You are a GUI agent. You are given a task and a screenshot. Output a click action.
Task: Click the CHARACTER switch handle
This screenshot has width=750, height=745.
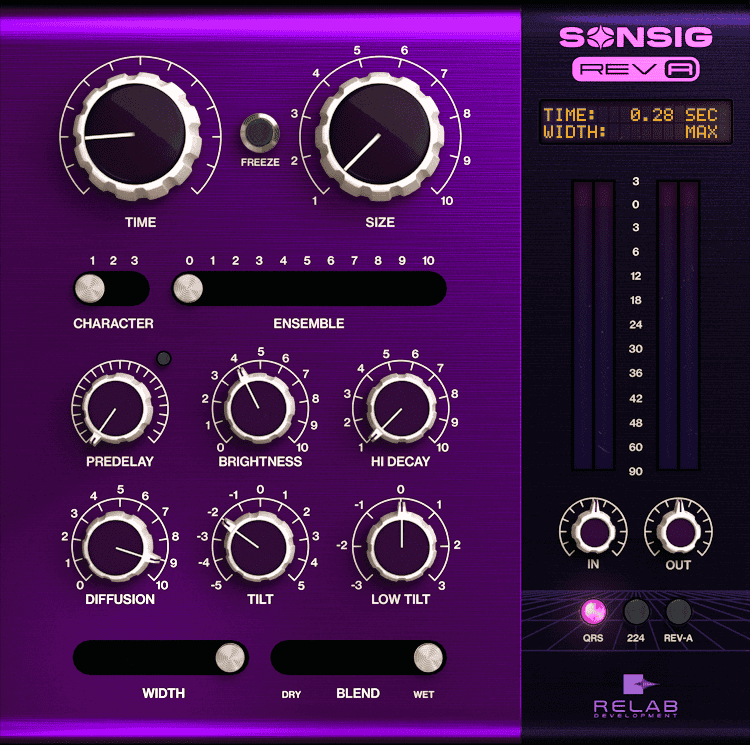click(90, 288)
